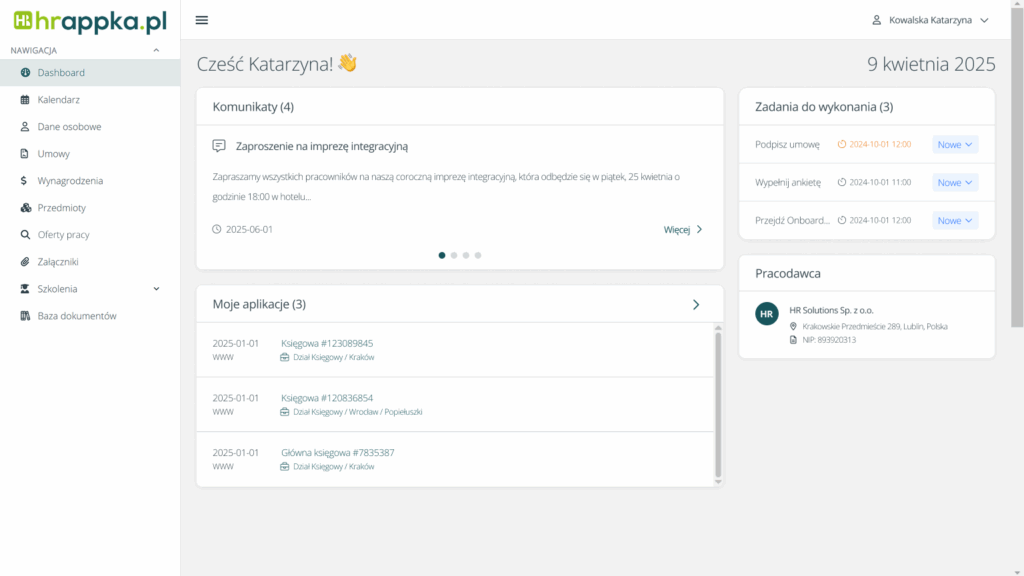The height and width of the screenshot is (576, 1024).
Task: Select the second announcement carousel dot
Action: [x=454, y=255]
